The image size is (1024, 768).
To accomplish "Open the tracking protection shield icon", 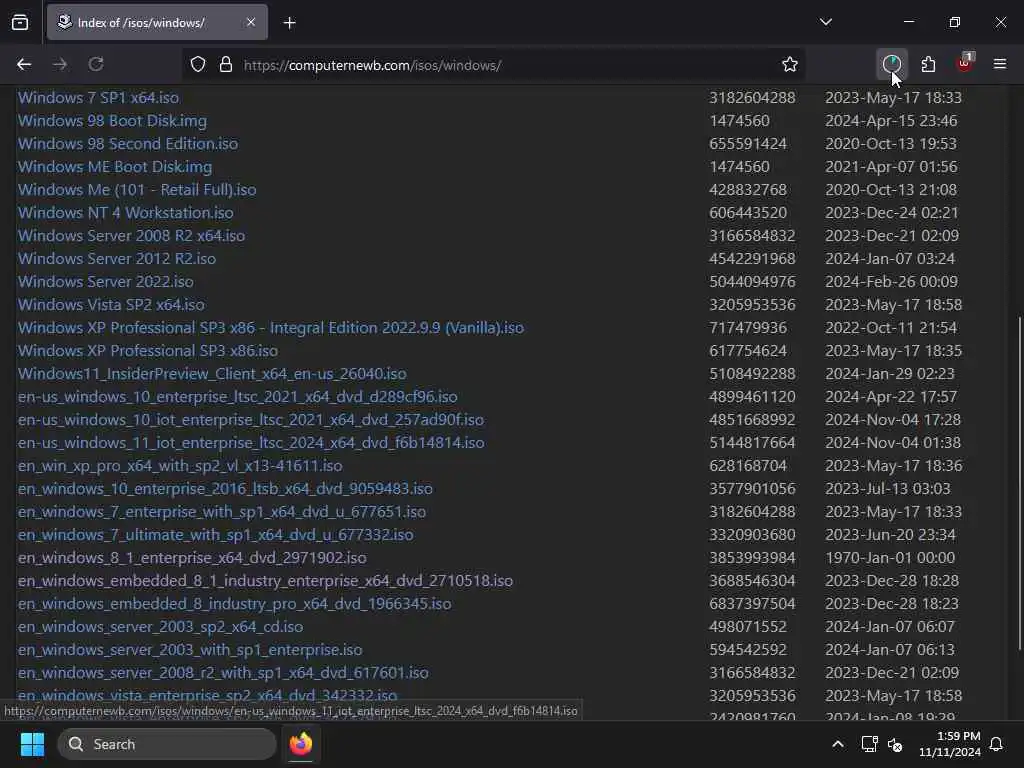I will 198,65.
